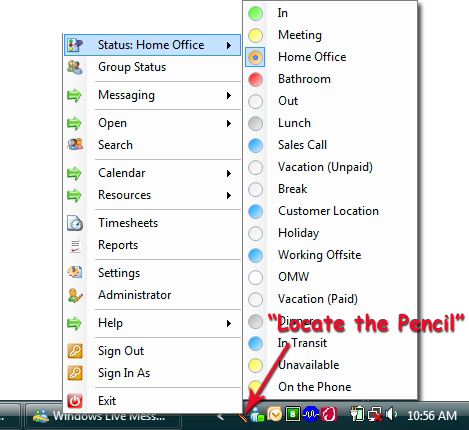Set status to Vacation (Unpaid)
Viewport: 469px width, 430px height.
(x=330, y=167)
